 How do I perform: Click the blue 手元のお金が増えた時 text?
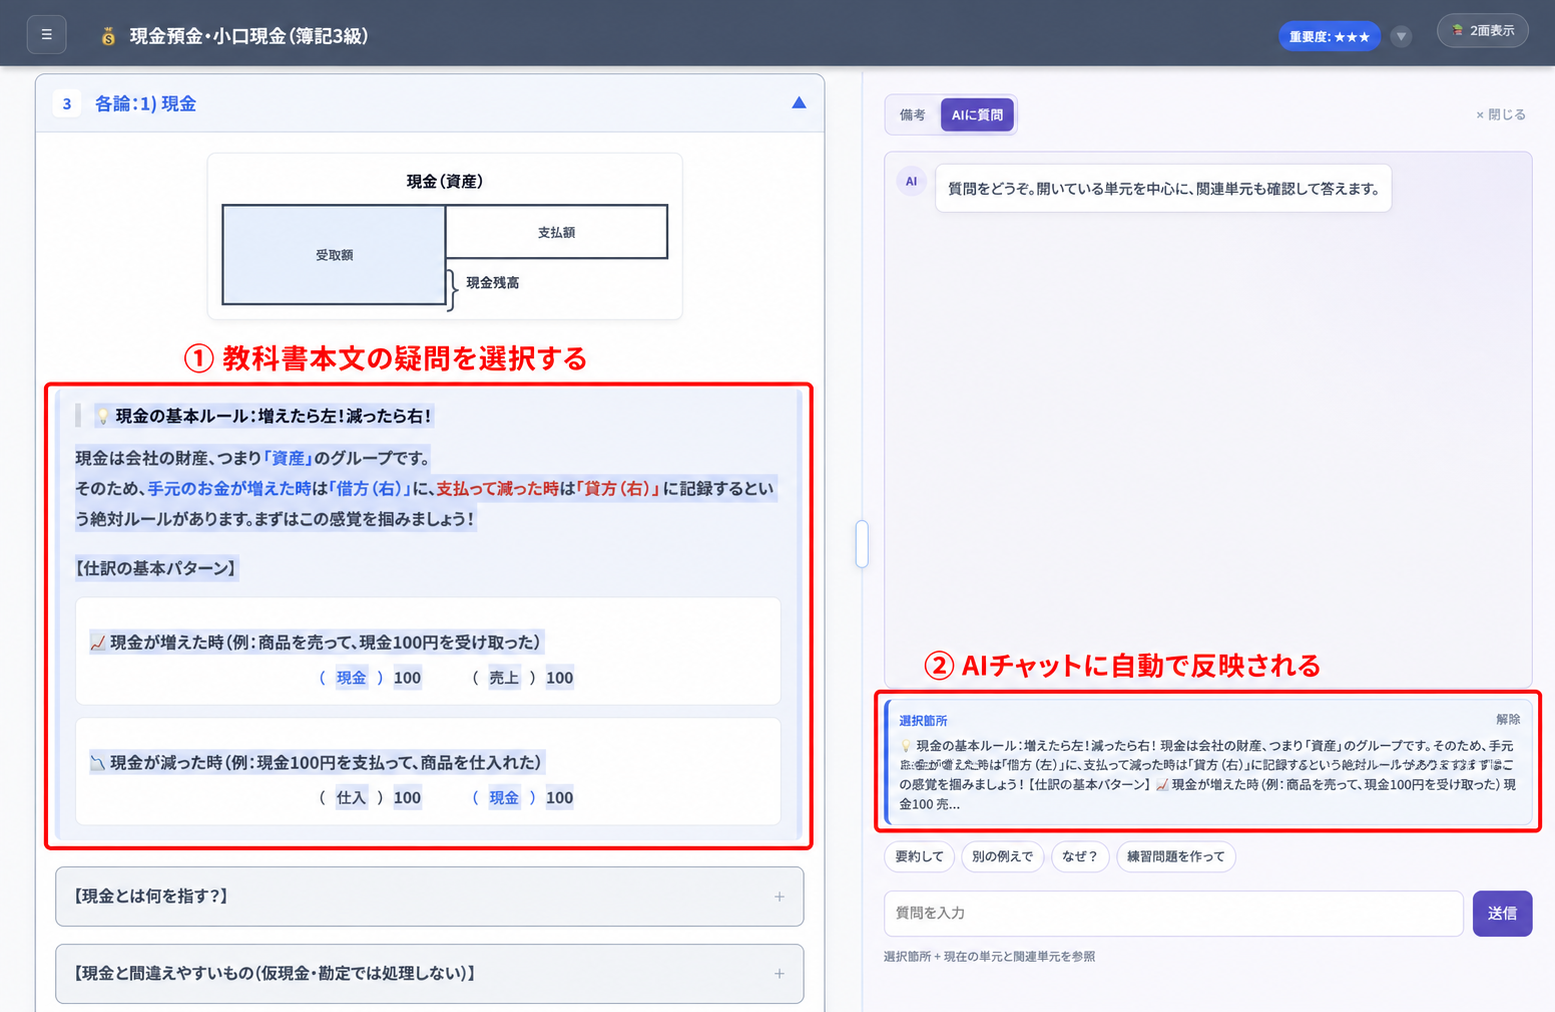pos(230,489)
